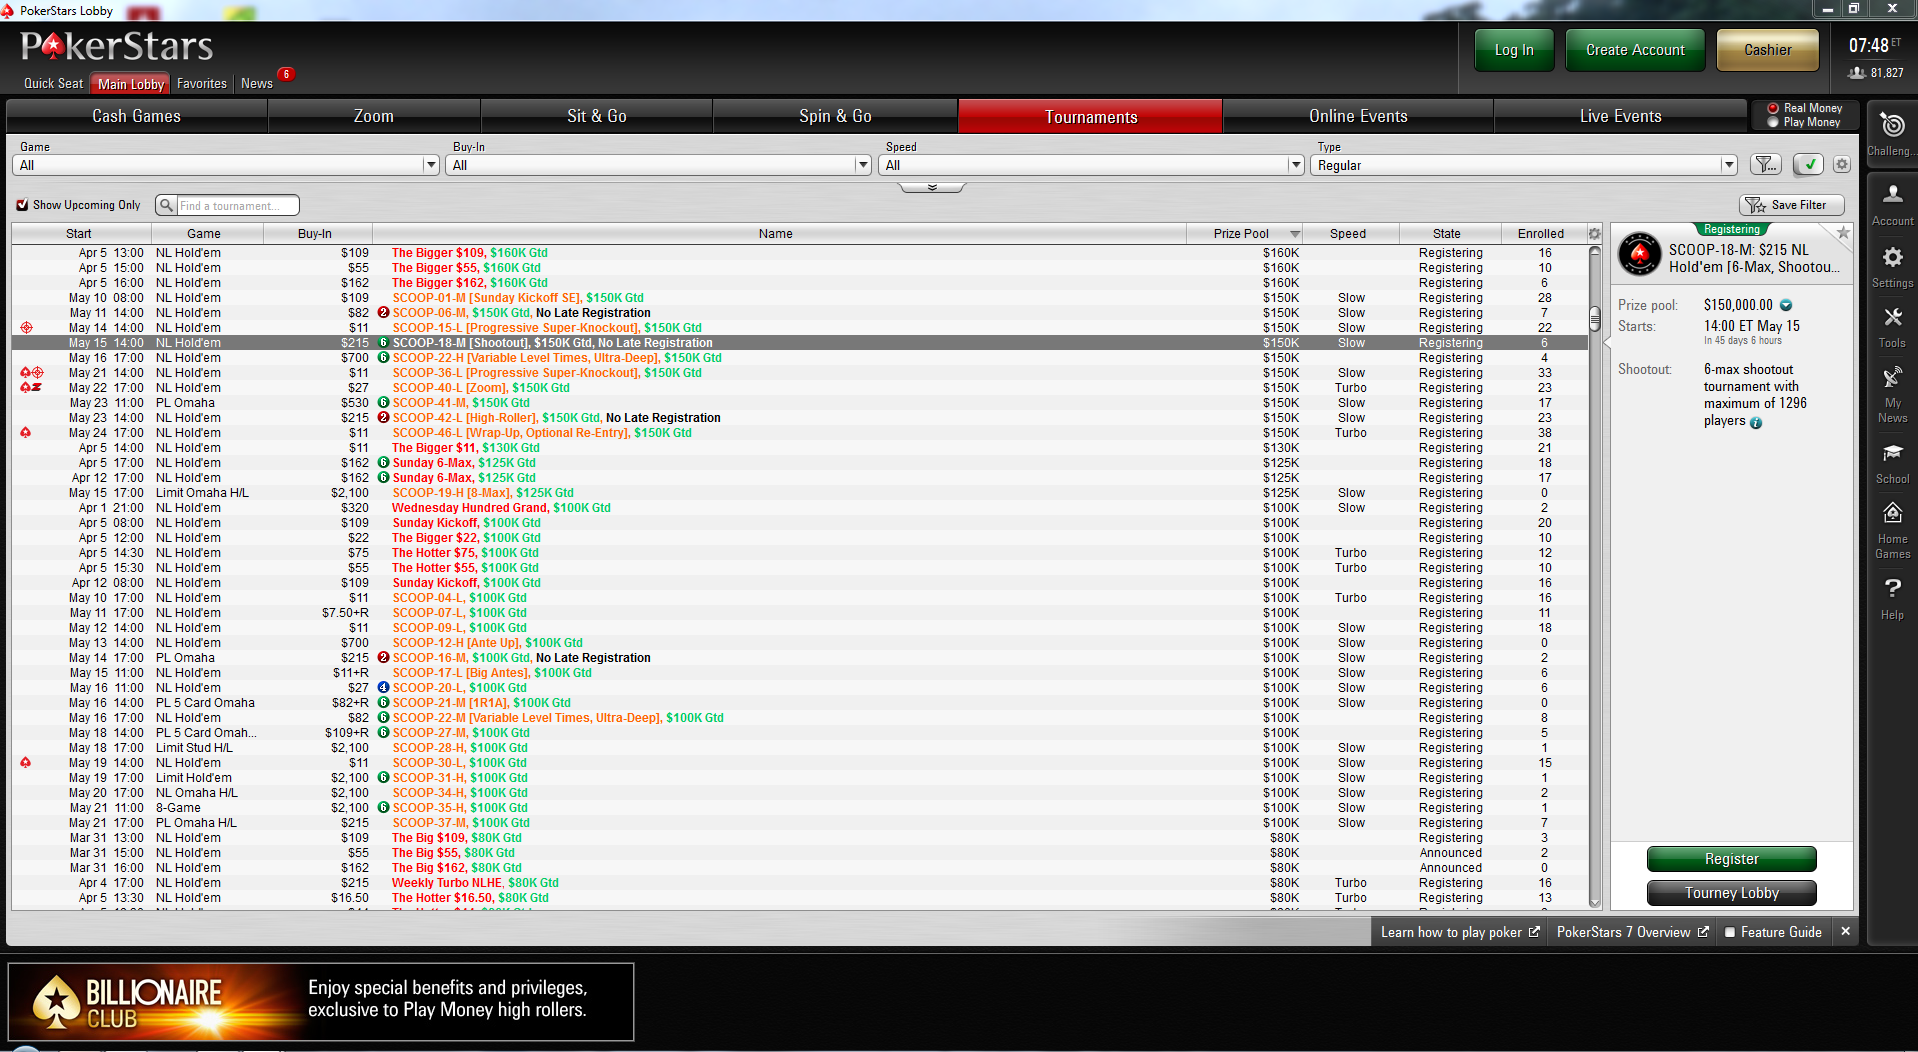1918x1052 pixels.
Task: Click the Save Filter button
Action: point(1792,205)
